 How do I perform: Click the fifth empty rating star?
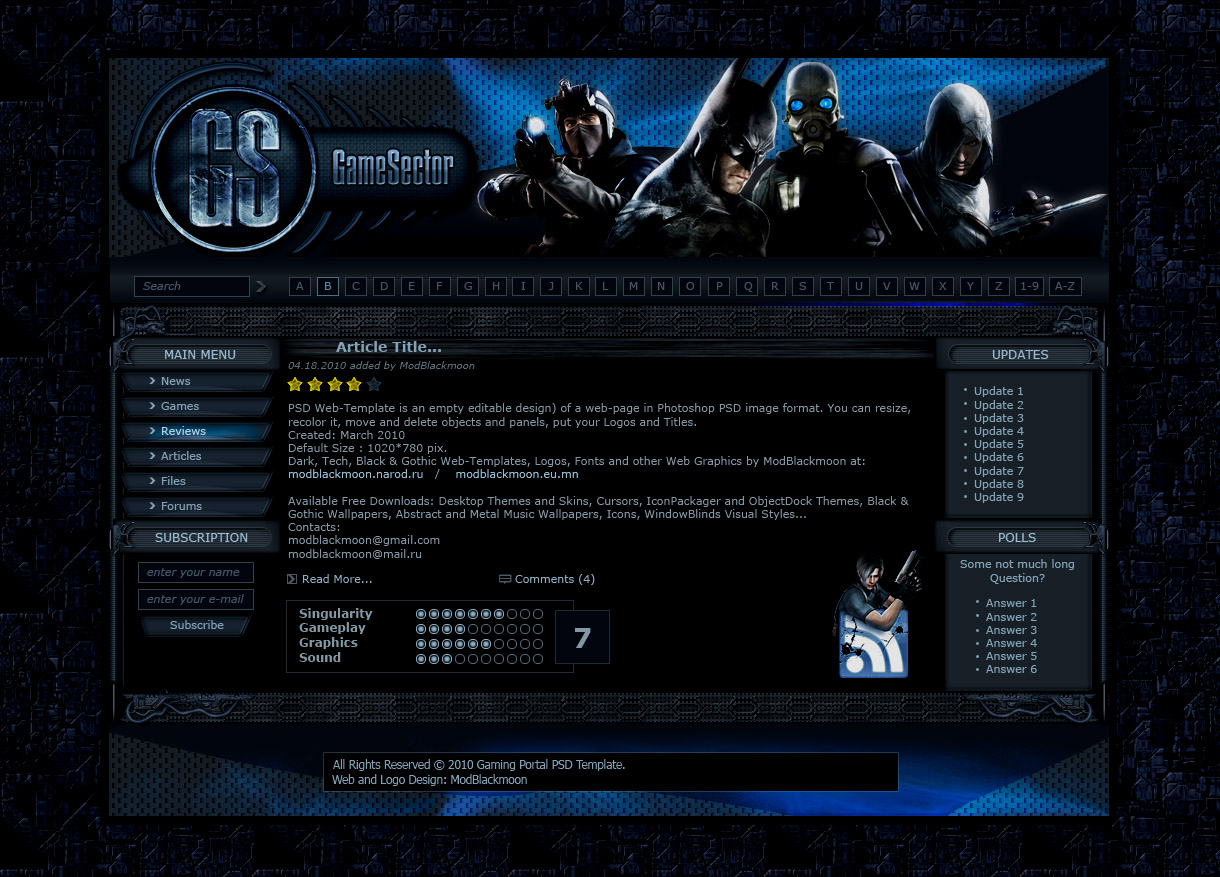click(374, 384)
